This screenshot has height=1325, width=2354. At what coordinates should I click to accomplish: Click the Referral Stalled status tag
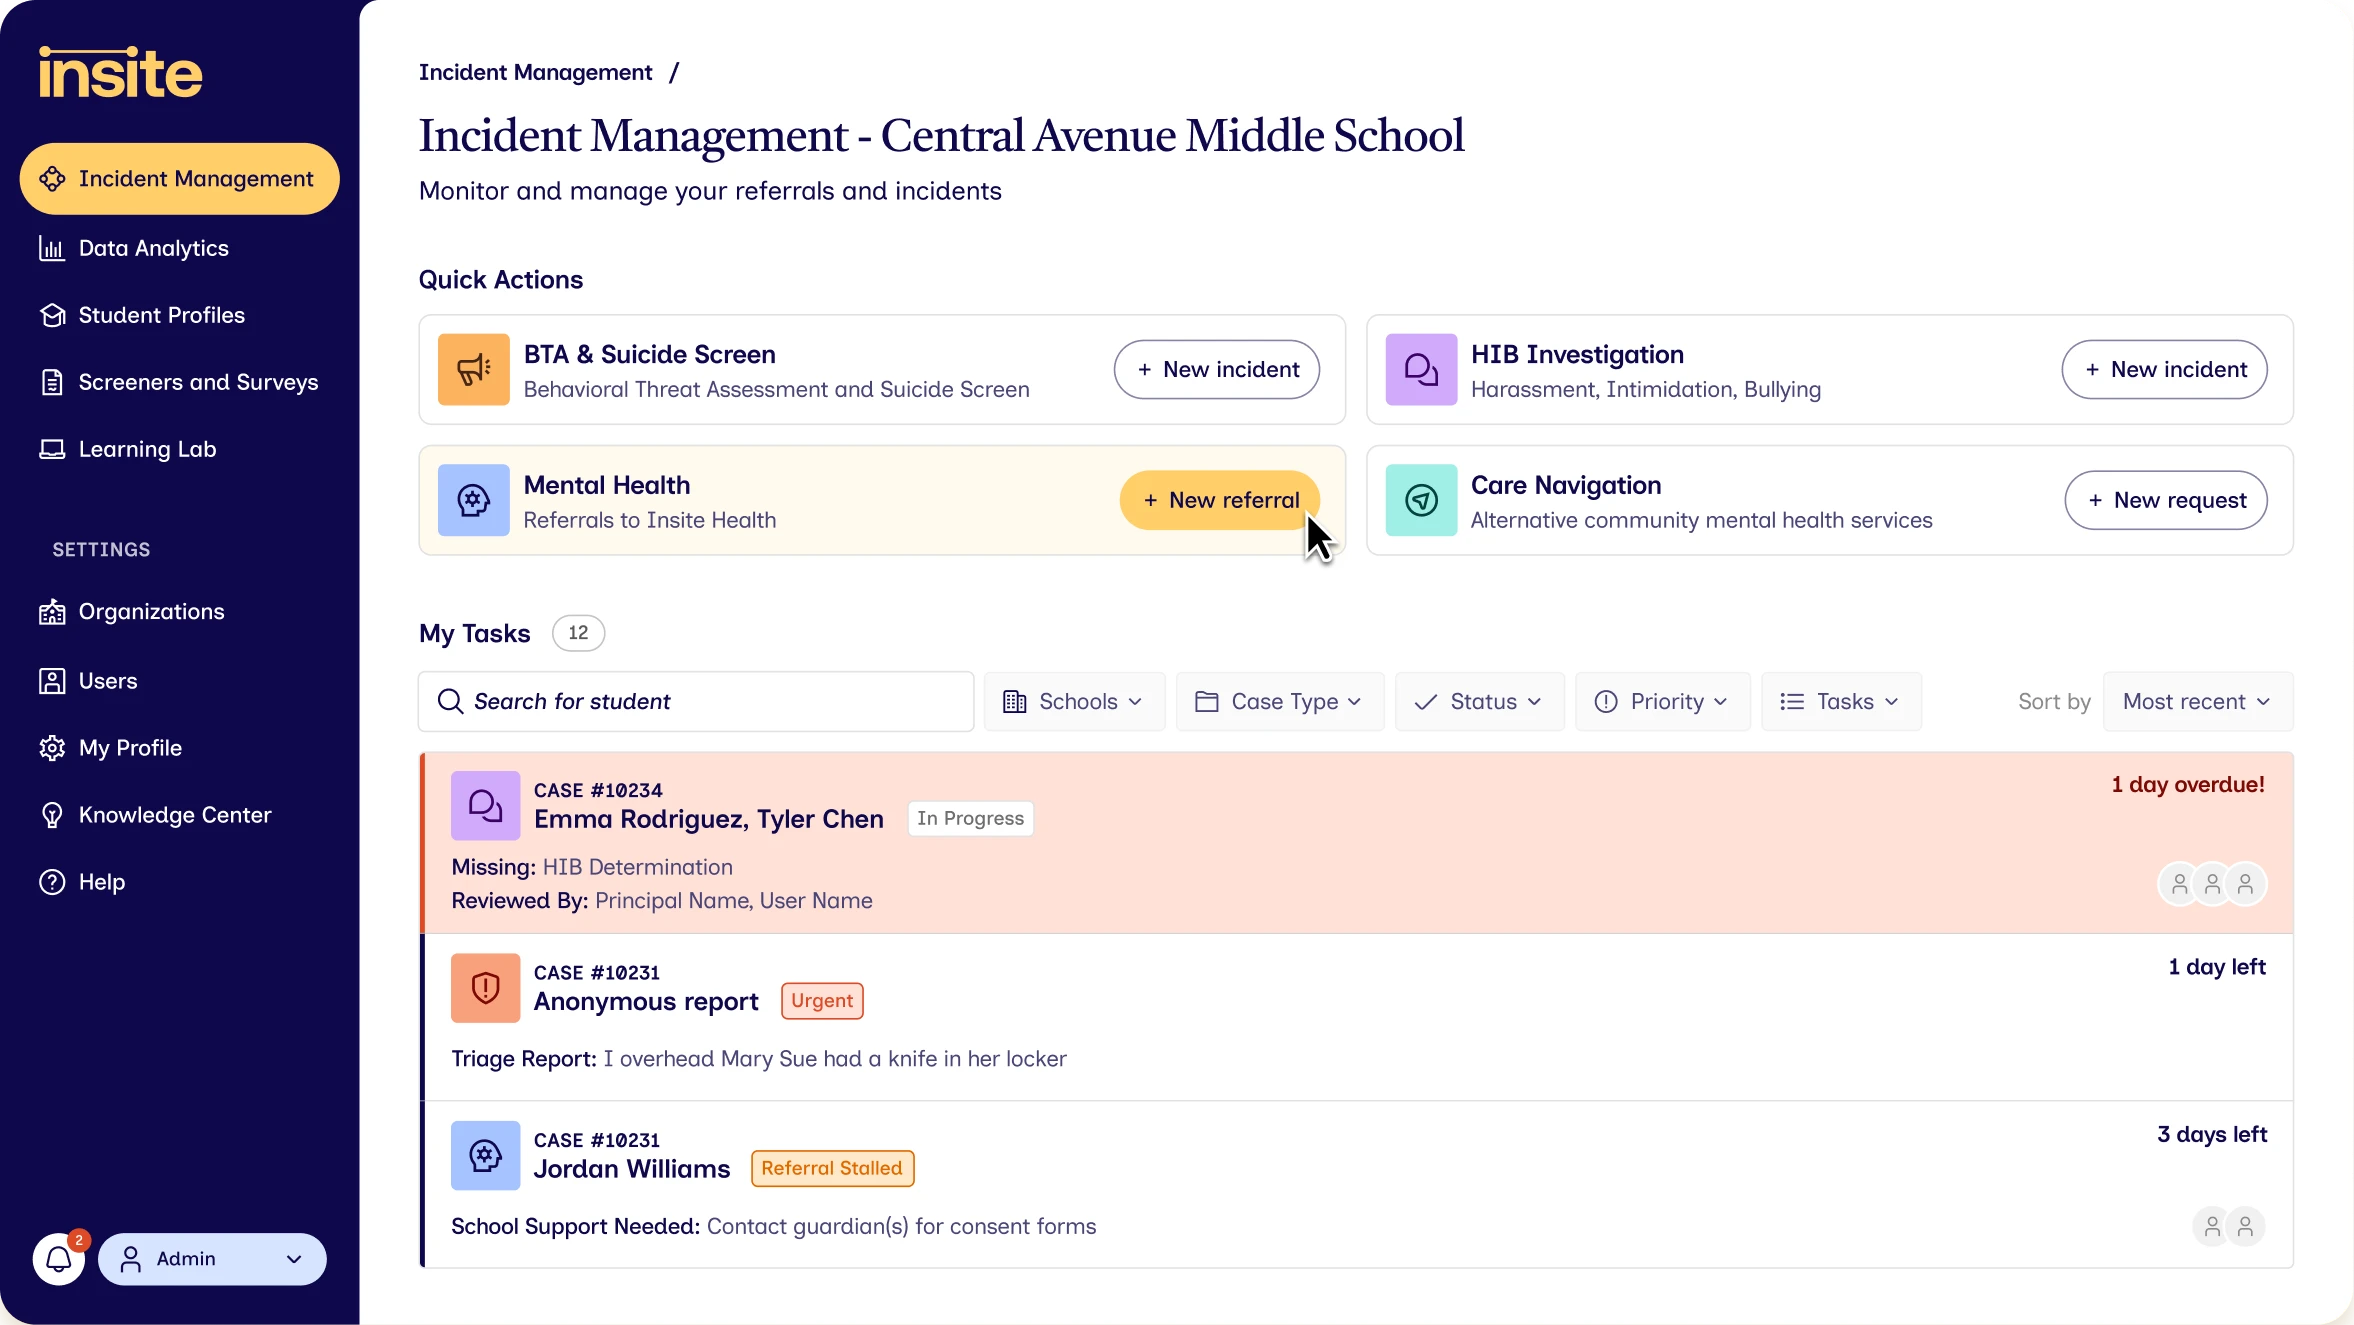[x=832, y=1168]
